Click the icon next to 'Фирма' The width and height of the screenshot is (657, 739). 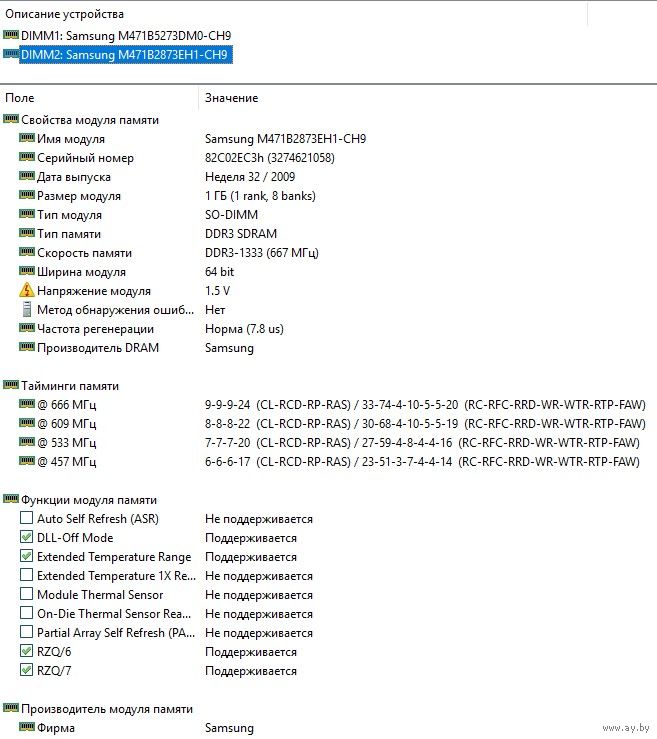[x=27, y=726]
